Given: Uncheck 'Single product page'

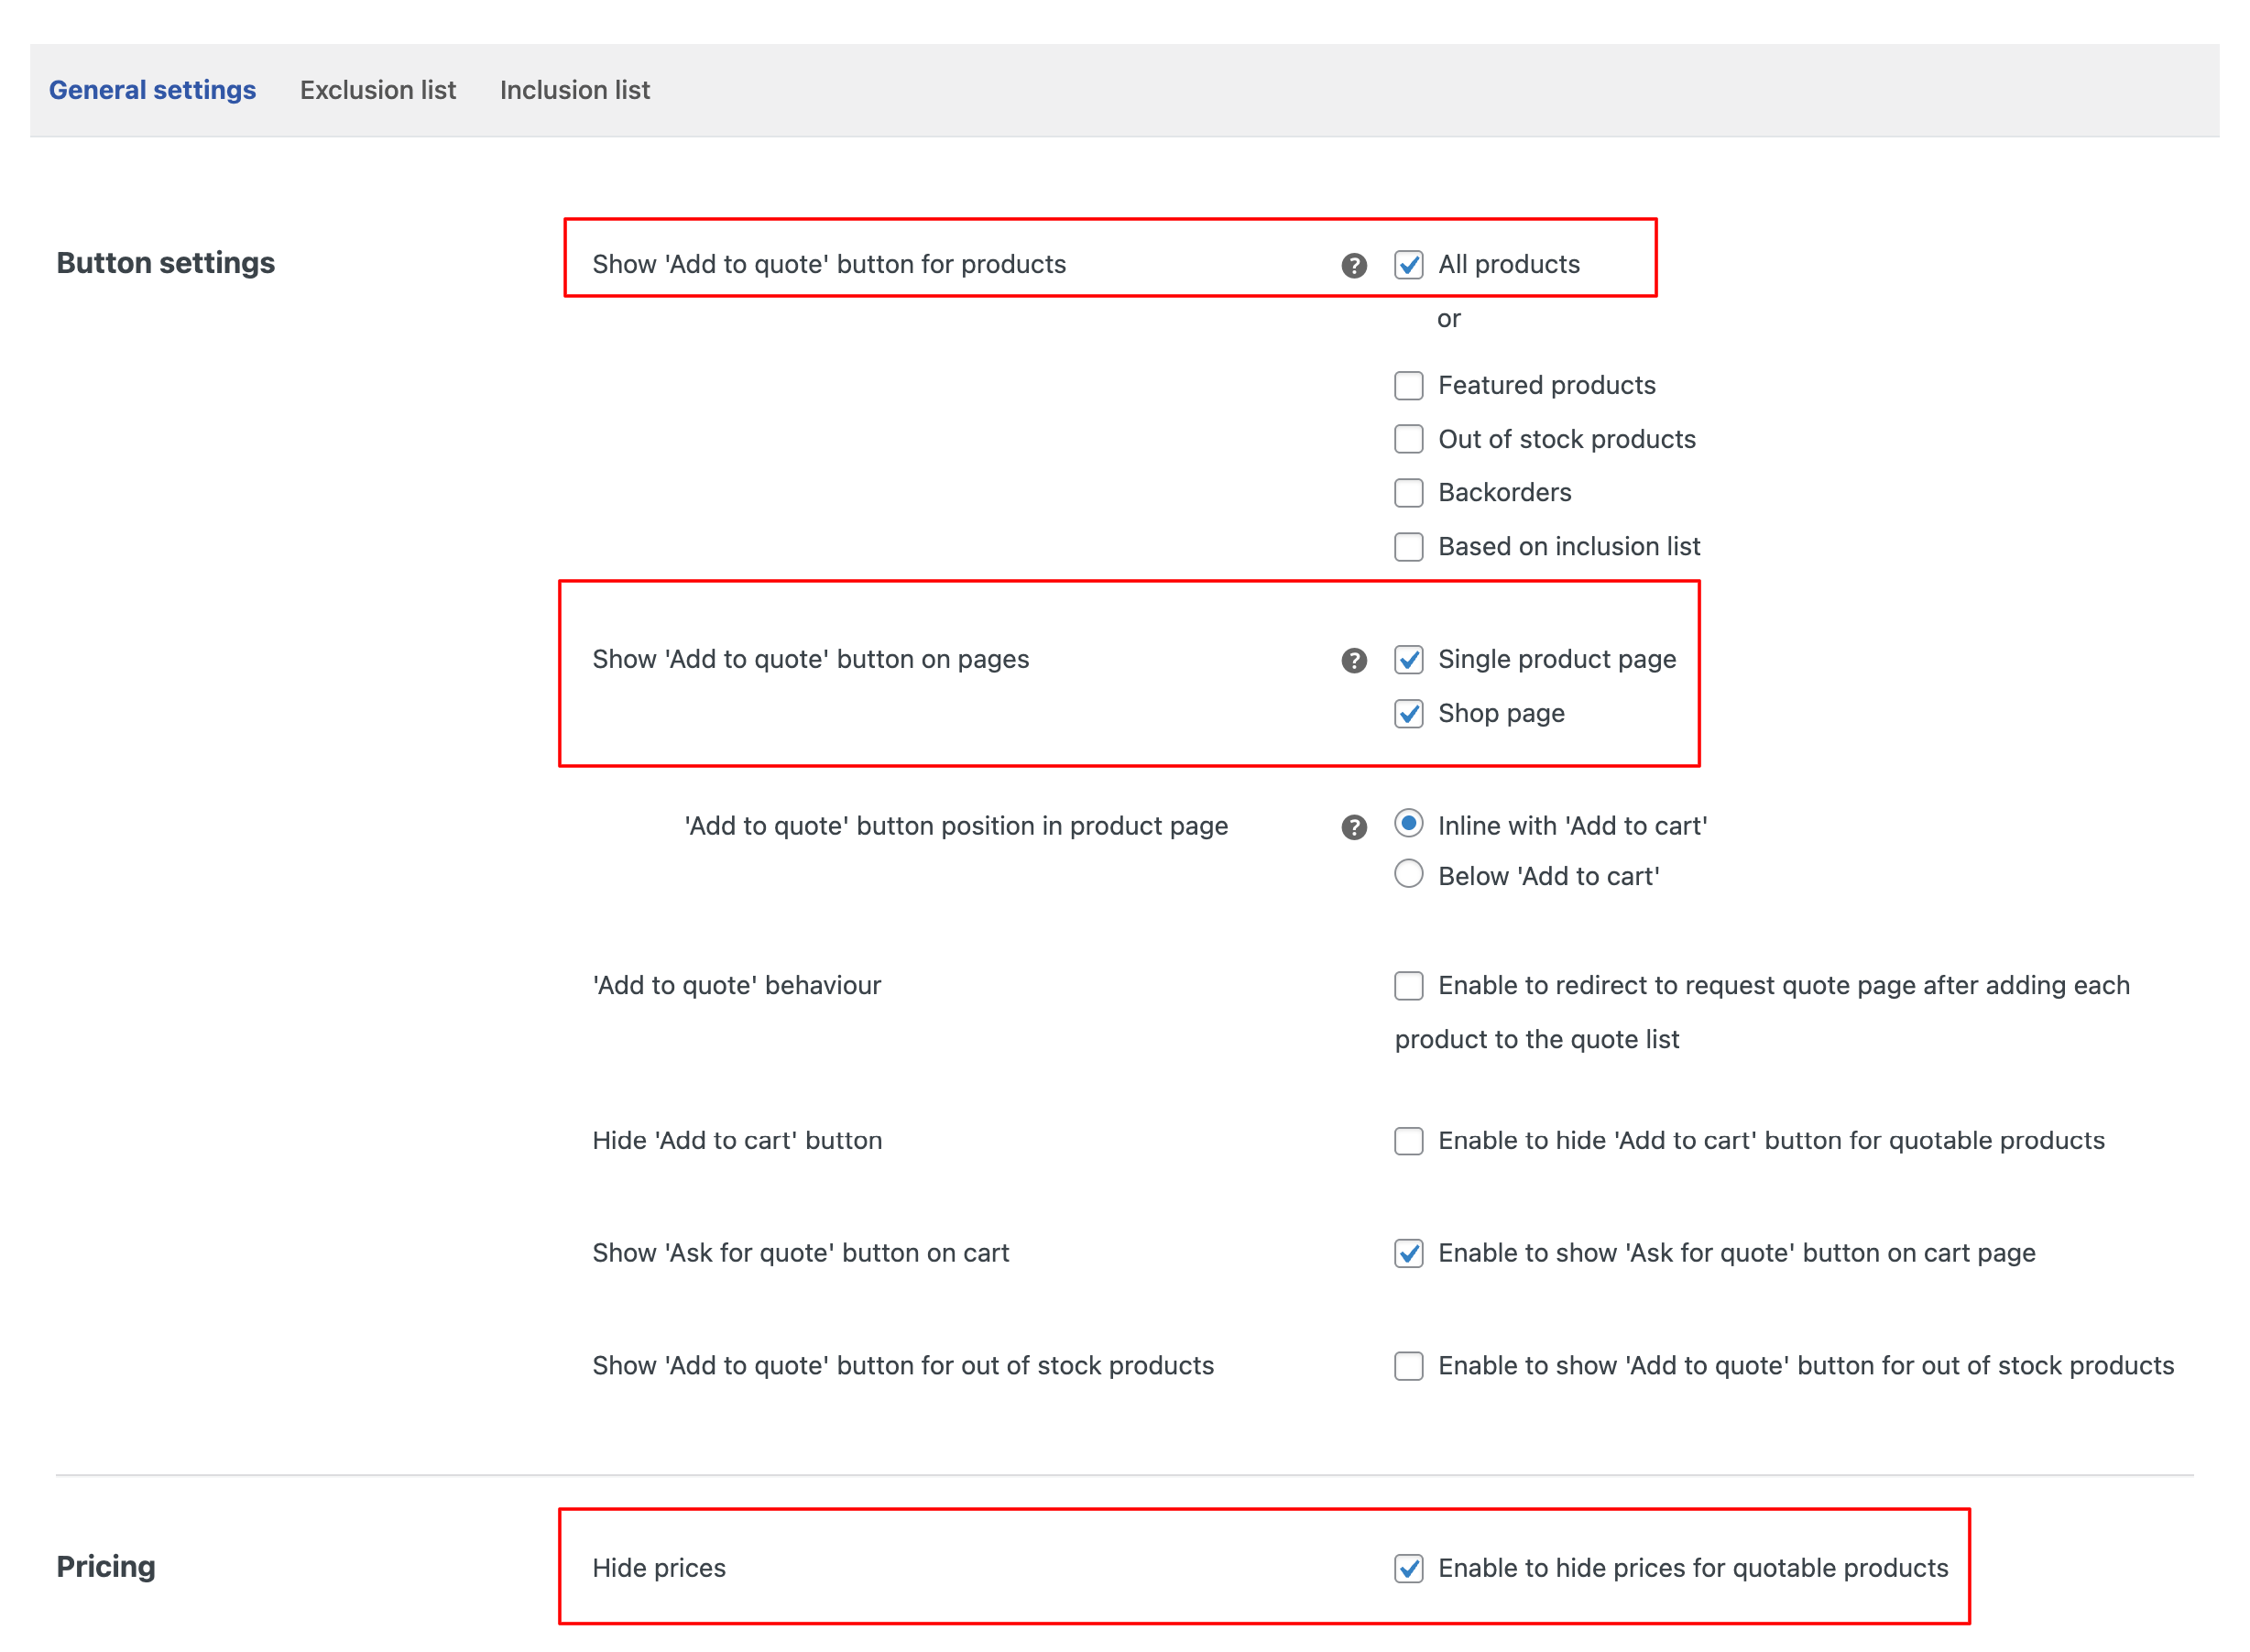Looking at the screenshot, I should (1408, 660).
